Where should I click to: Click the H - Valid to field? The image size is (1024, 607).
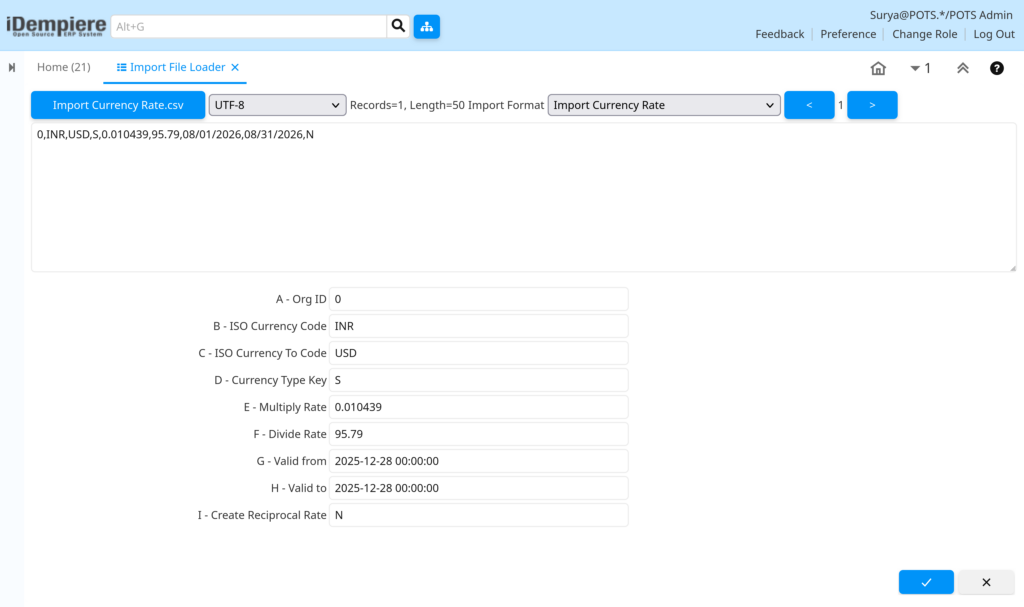[x=479, y=488]
